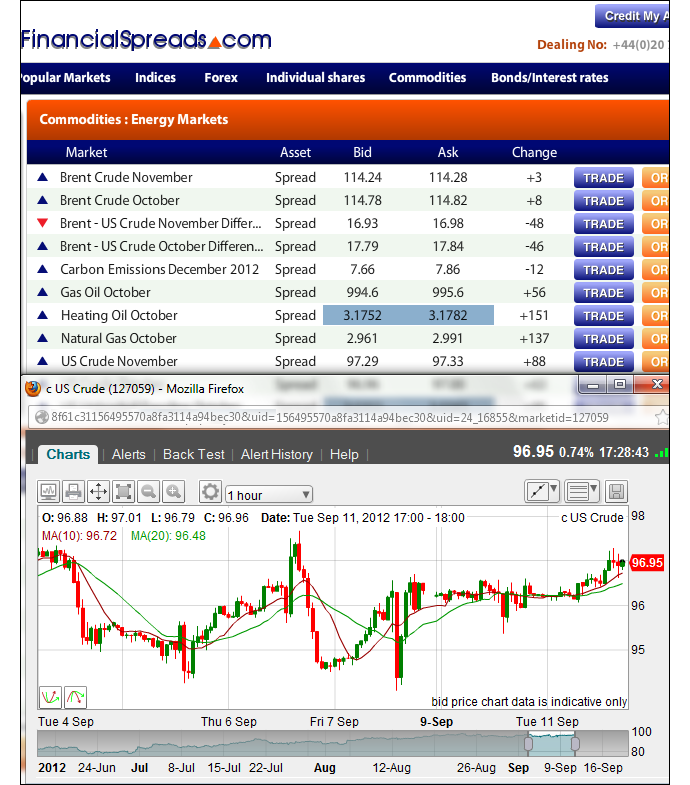Open the Alert History tab

pos(276,455)
